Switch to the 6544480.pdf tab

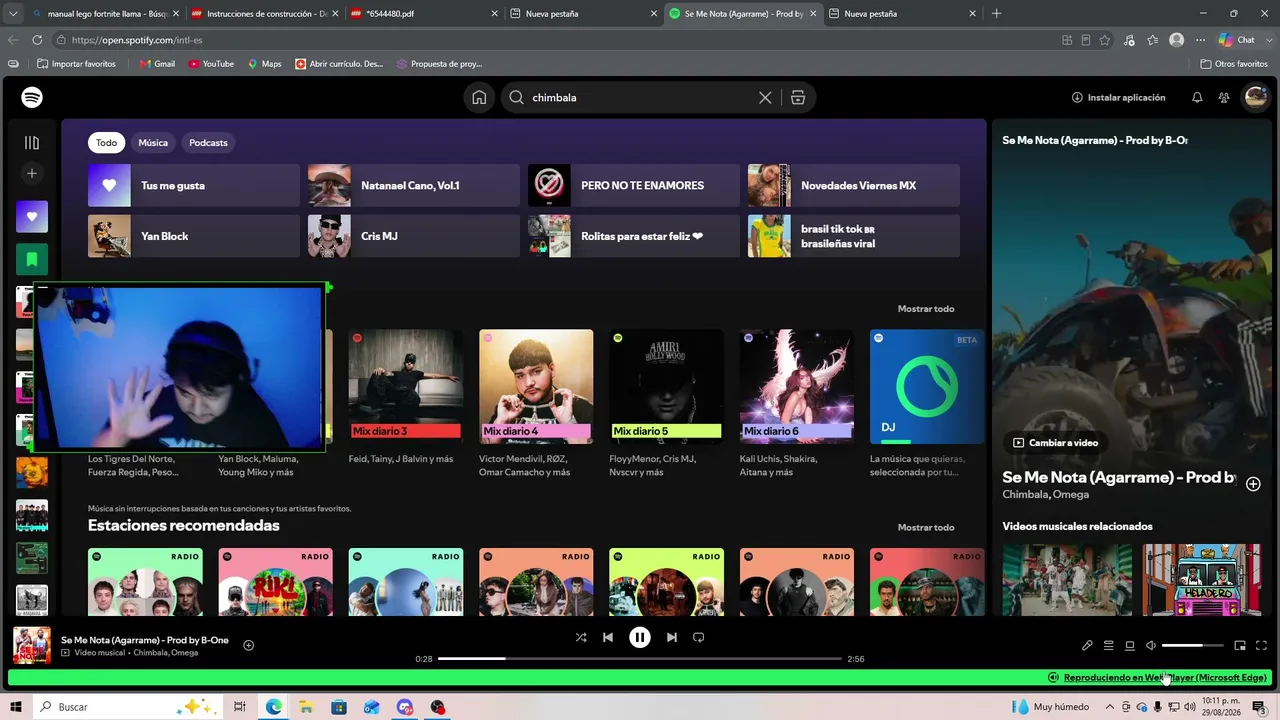(x=424, y=14)
